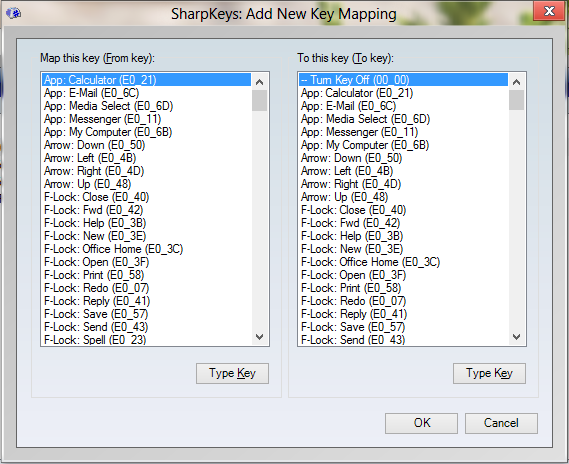
Task: Select App: E-Mail (E0_6C) in To key list
Action: [x=404, y=106]
